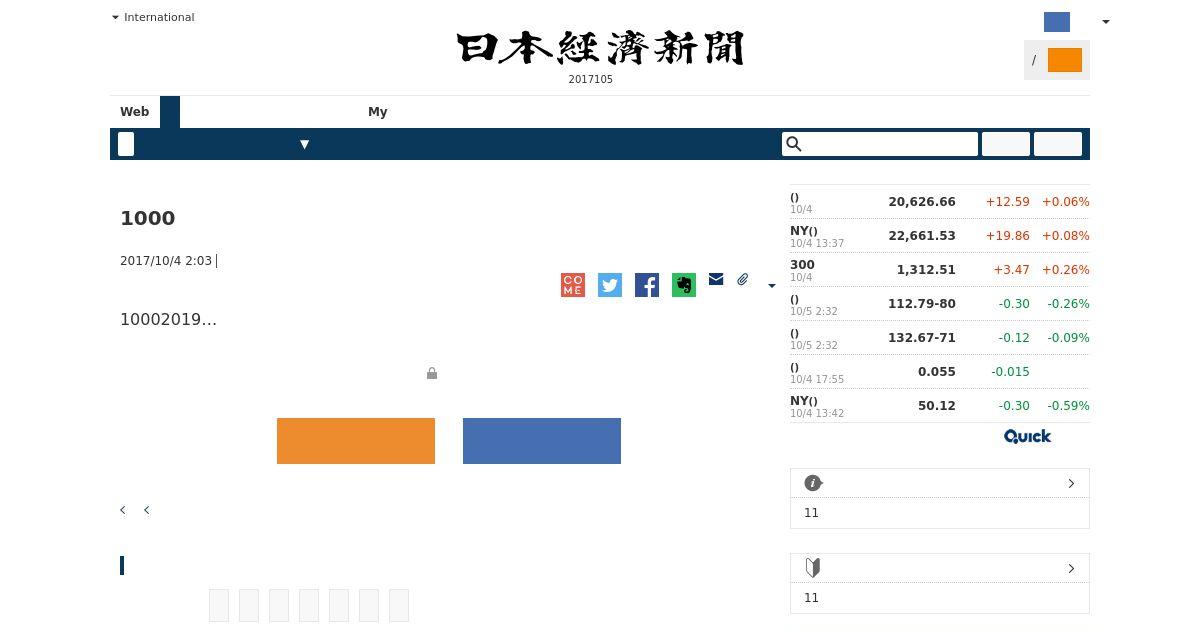Open account dropdown arrow at top right
Image resolution: width=1200 pixels, height=630 pixels.
[1105, 22]
